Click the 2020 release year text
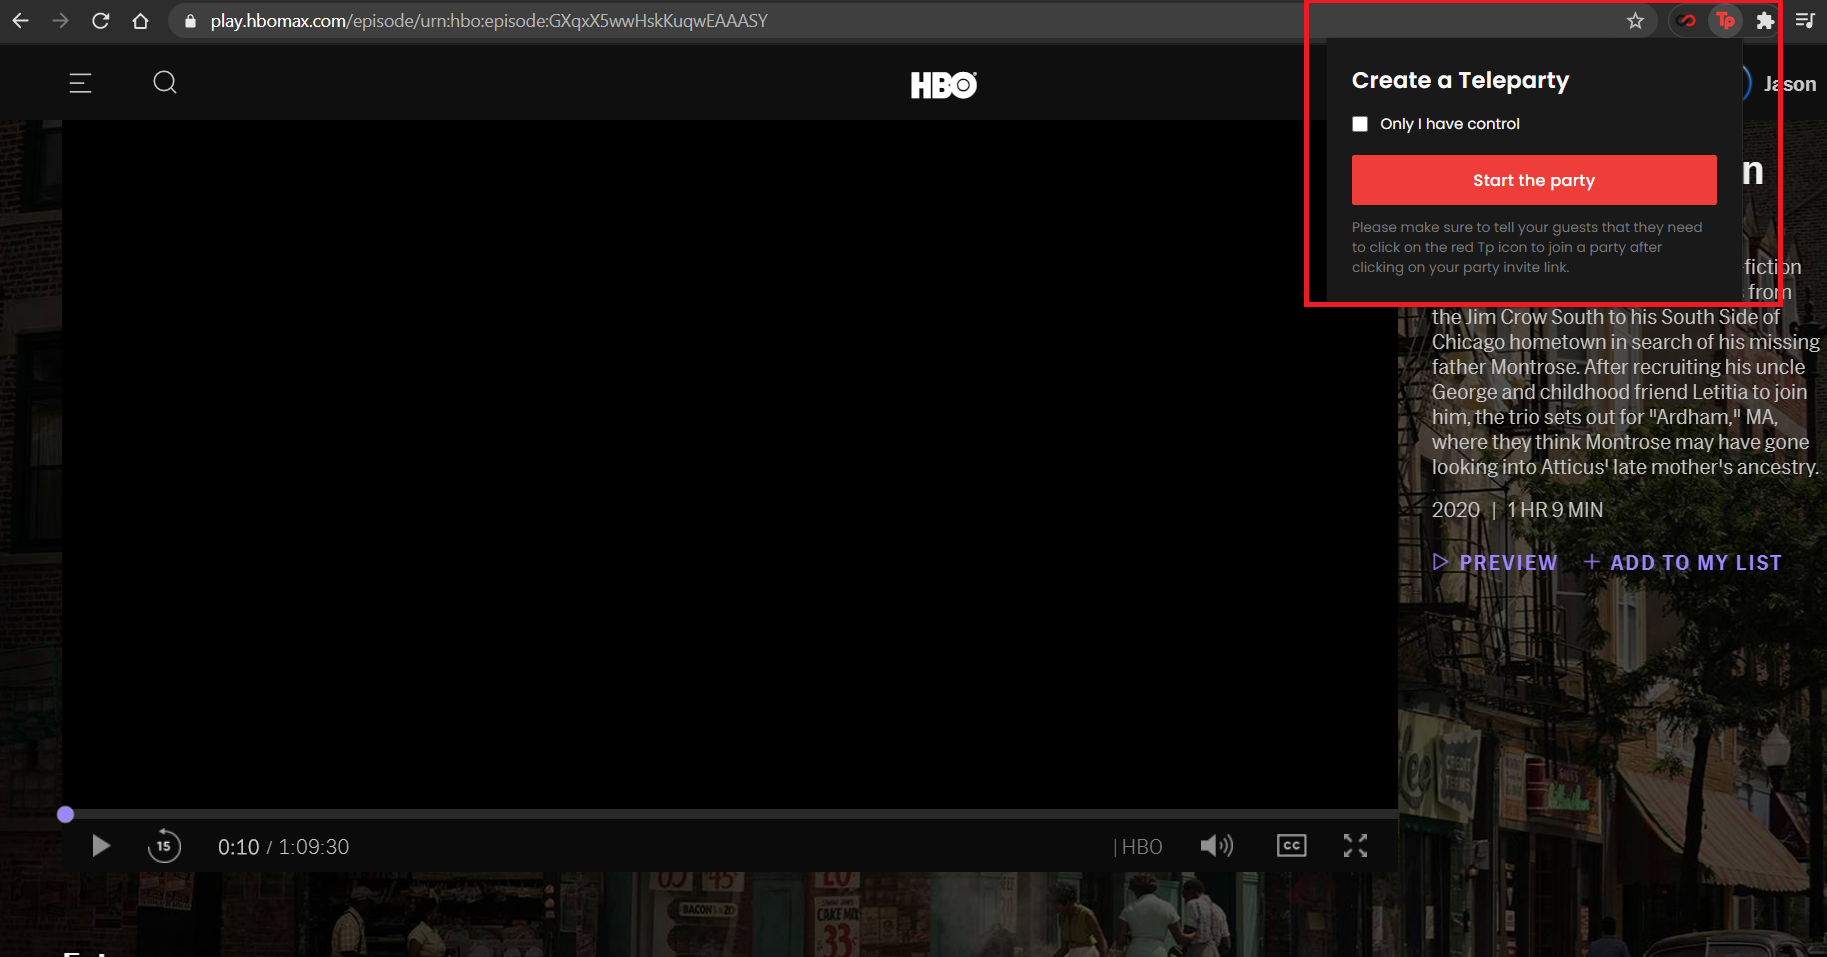The image size is (1827, 957). coord(1456,510)
